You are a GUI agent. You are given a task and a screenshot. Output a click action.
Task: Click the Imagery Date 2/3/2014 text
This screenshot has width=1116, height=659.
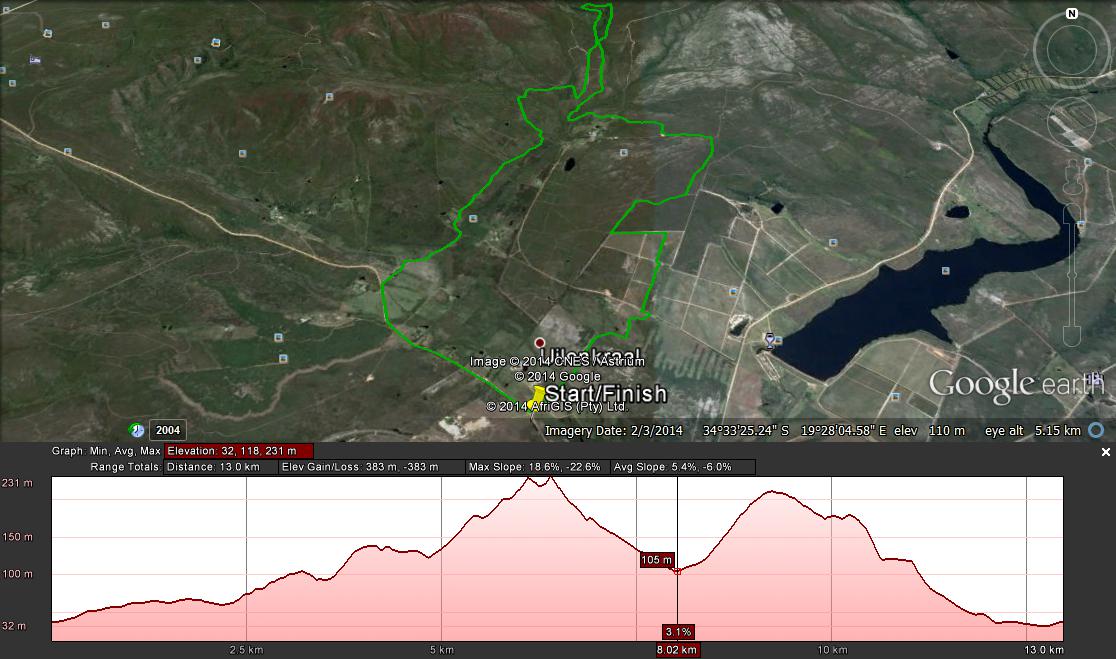(x=614, y=431)
